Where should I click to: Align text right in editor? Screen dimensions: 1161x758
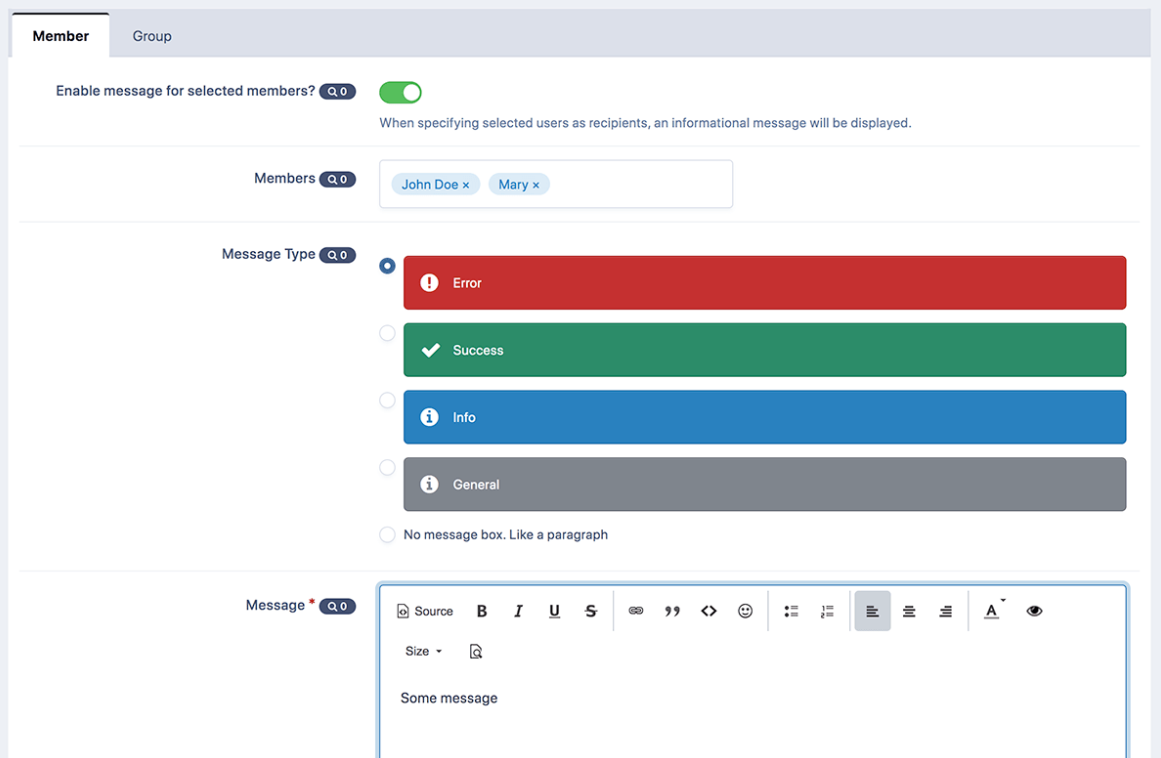(946, 611)
